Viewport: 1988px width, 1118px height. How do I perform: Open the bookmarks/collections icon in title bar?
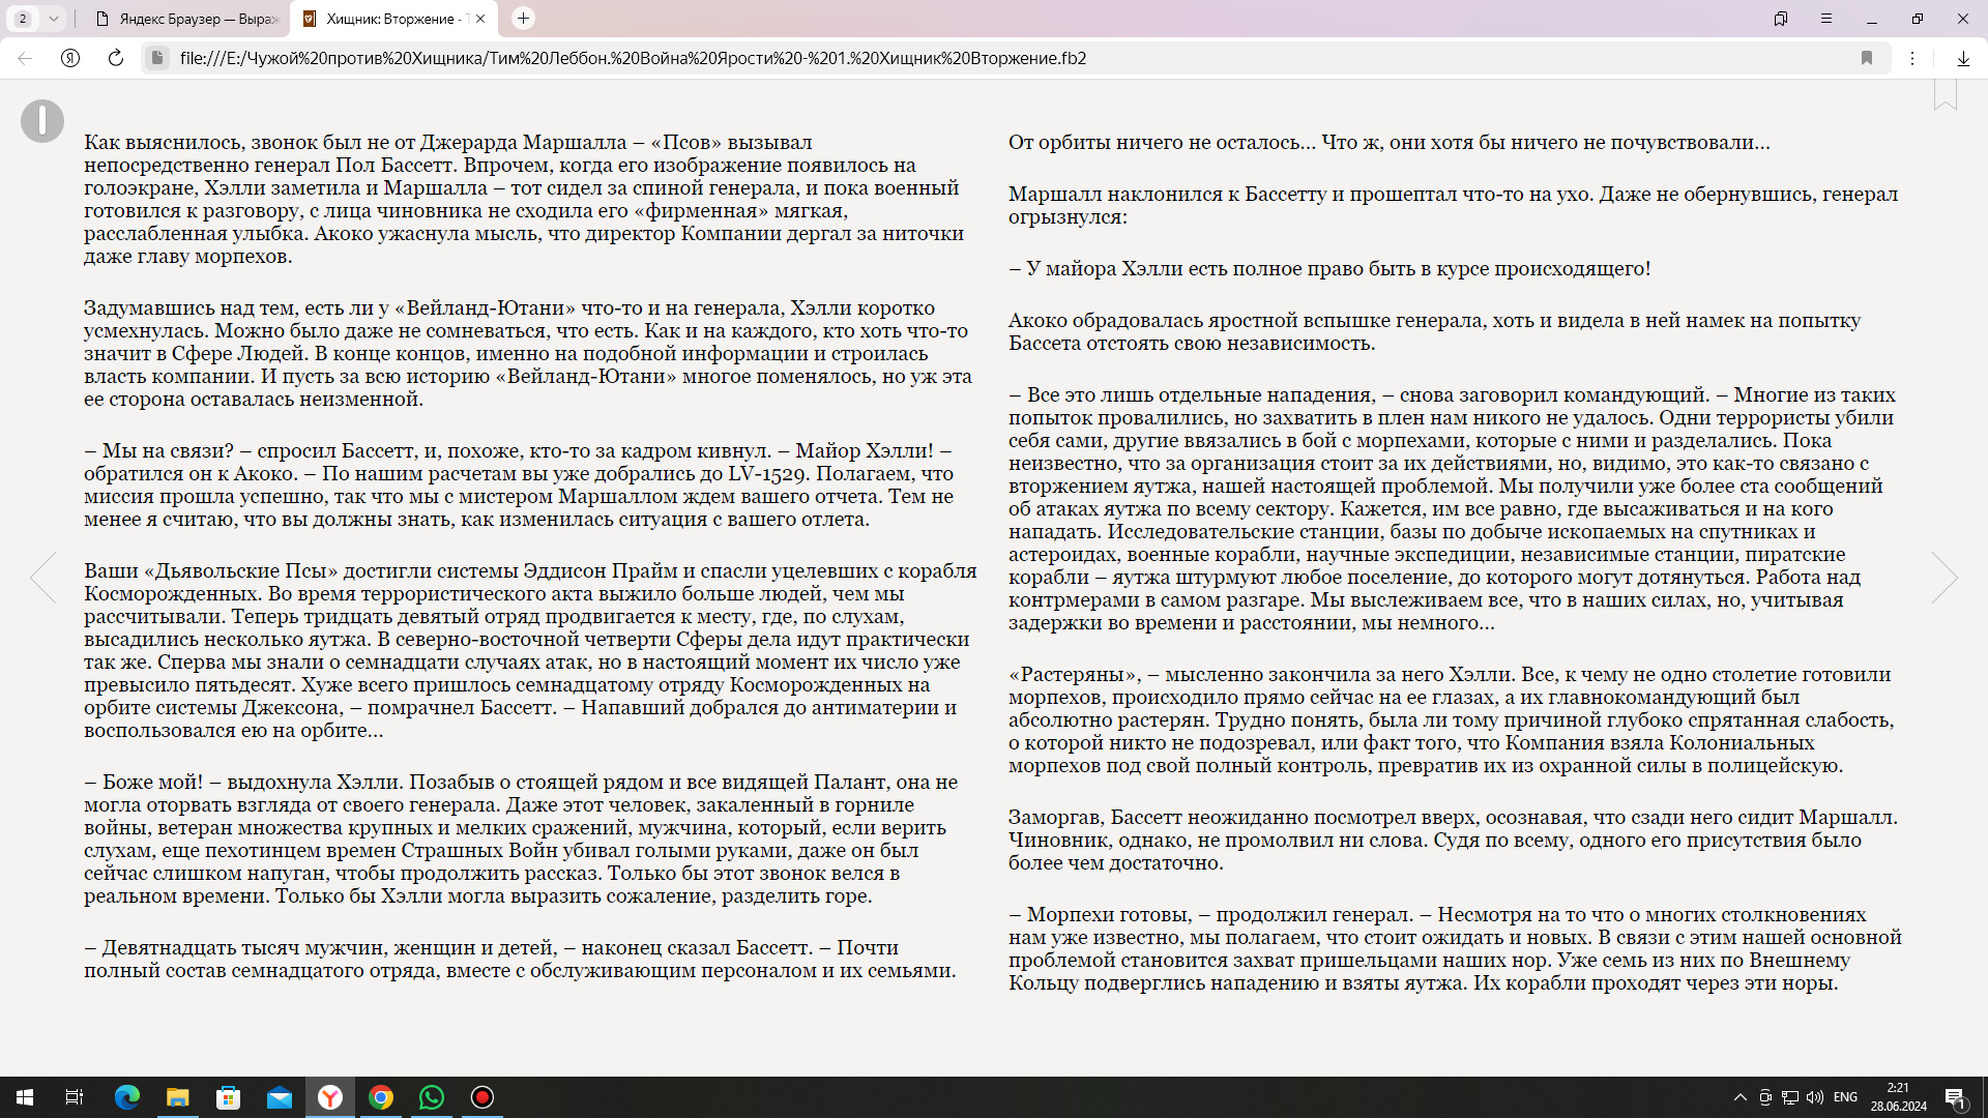pyautogui.click(x=1780, y=18)
